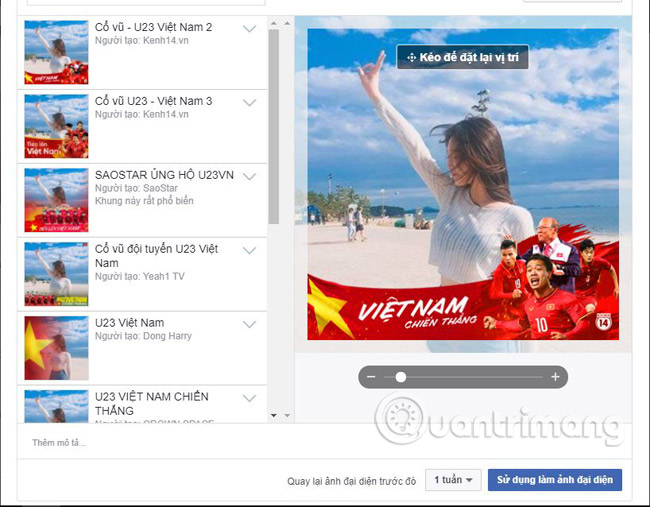
Task: Click the Thêm mô tả description field
Action: [x=324, y=442]
